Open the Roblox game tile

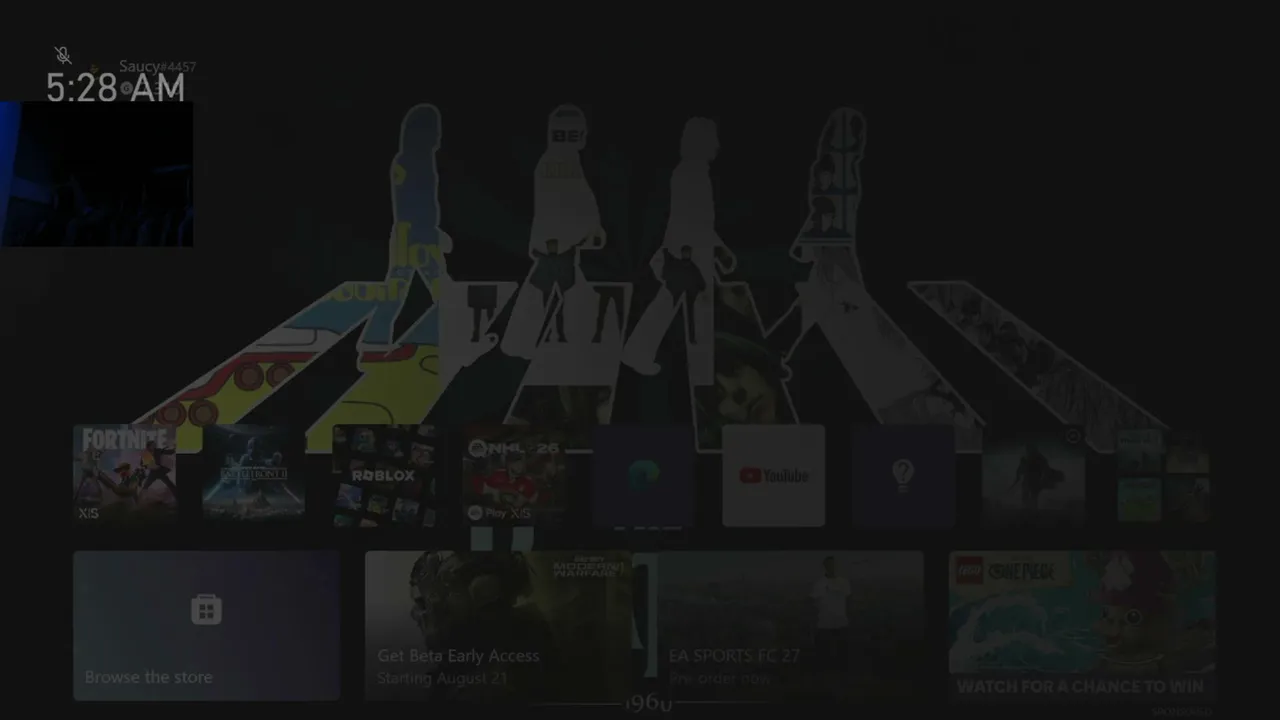(x=384, y=475)
